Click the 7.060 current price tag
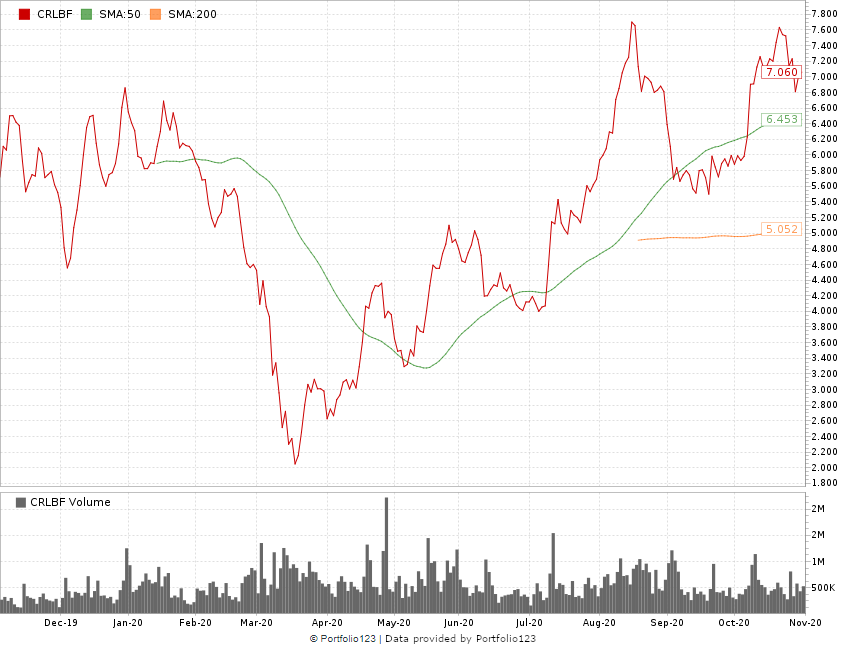Image resolution: width=845 pixels, height=650 pixels. tap(781, 72)
